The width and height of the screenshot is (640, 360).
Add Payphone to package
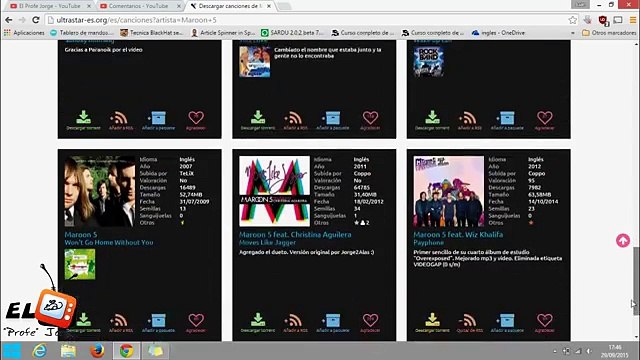(507, 323)
